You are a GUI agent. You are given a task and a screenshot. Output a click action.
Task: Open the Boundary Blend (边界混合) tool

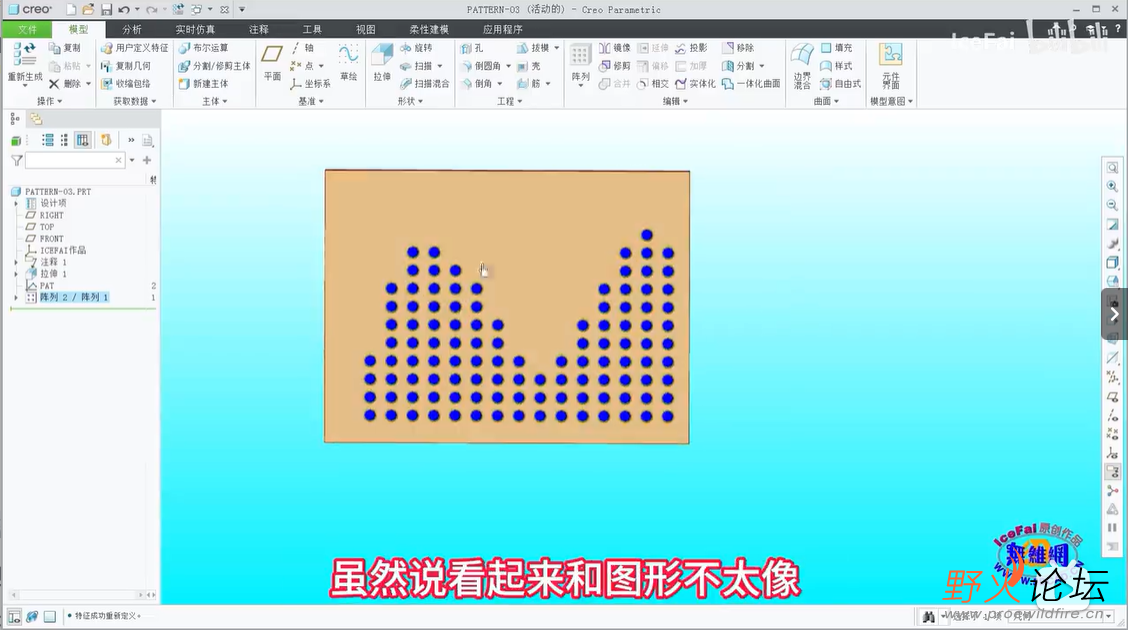tap(802, 65)
